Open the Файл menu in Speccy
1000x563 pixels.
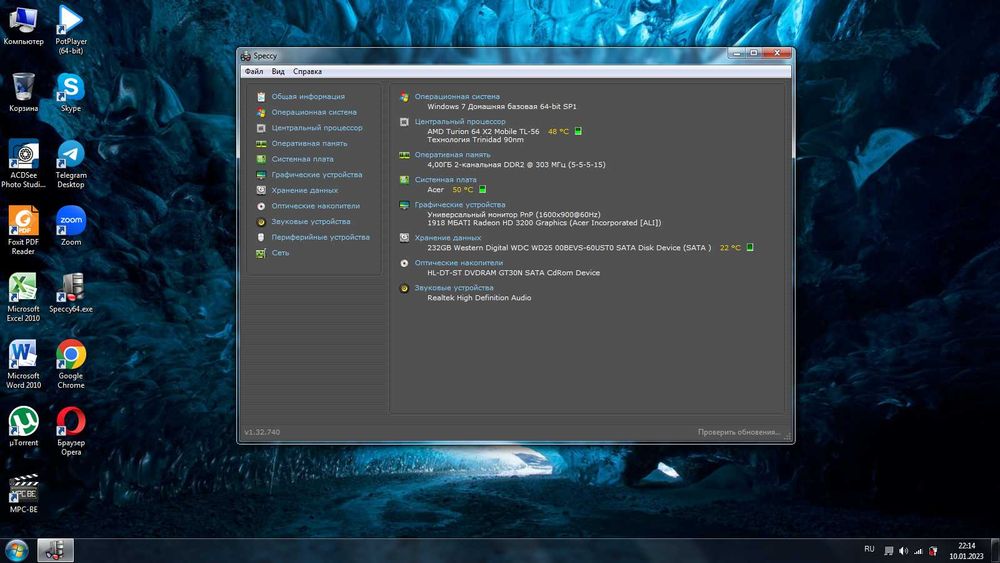[x=254, y=71]
